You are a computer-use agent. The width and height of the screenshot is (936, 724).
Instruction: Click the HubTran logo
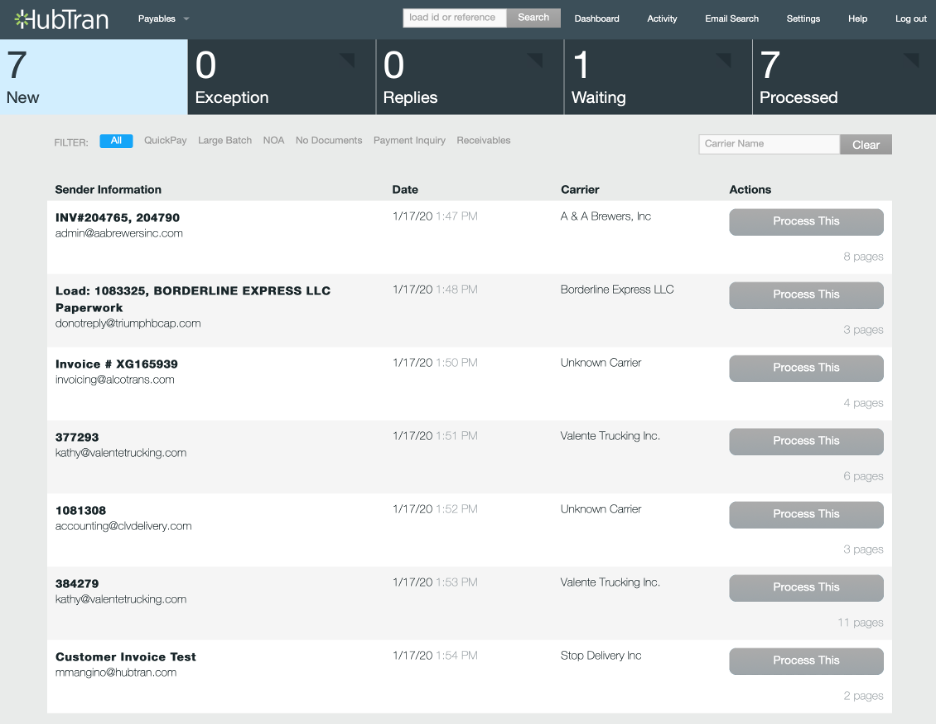[x=62, y=20]
